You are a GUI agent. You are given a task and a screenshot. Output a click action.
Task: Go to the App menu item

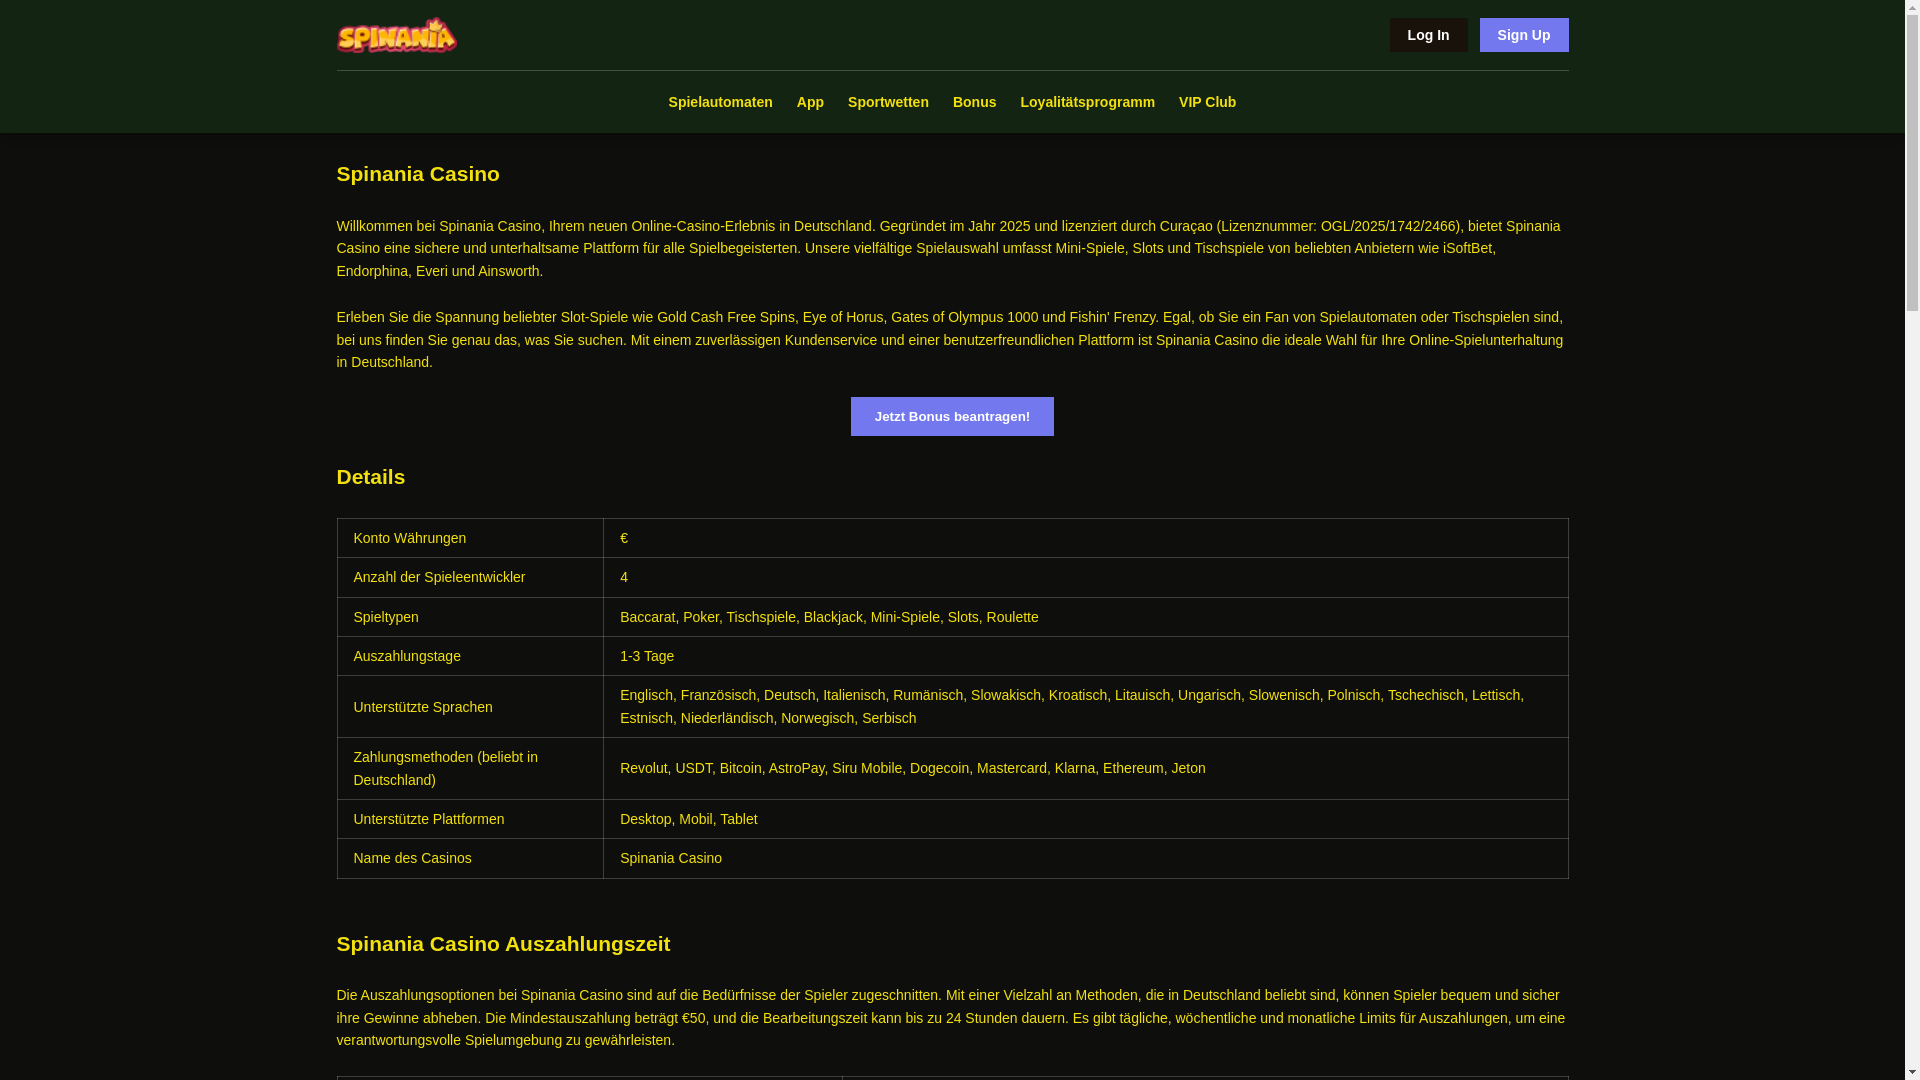[x=810, y=102]
